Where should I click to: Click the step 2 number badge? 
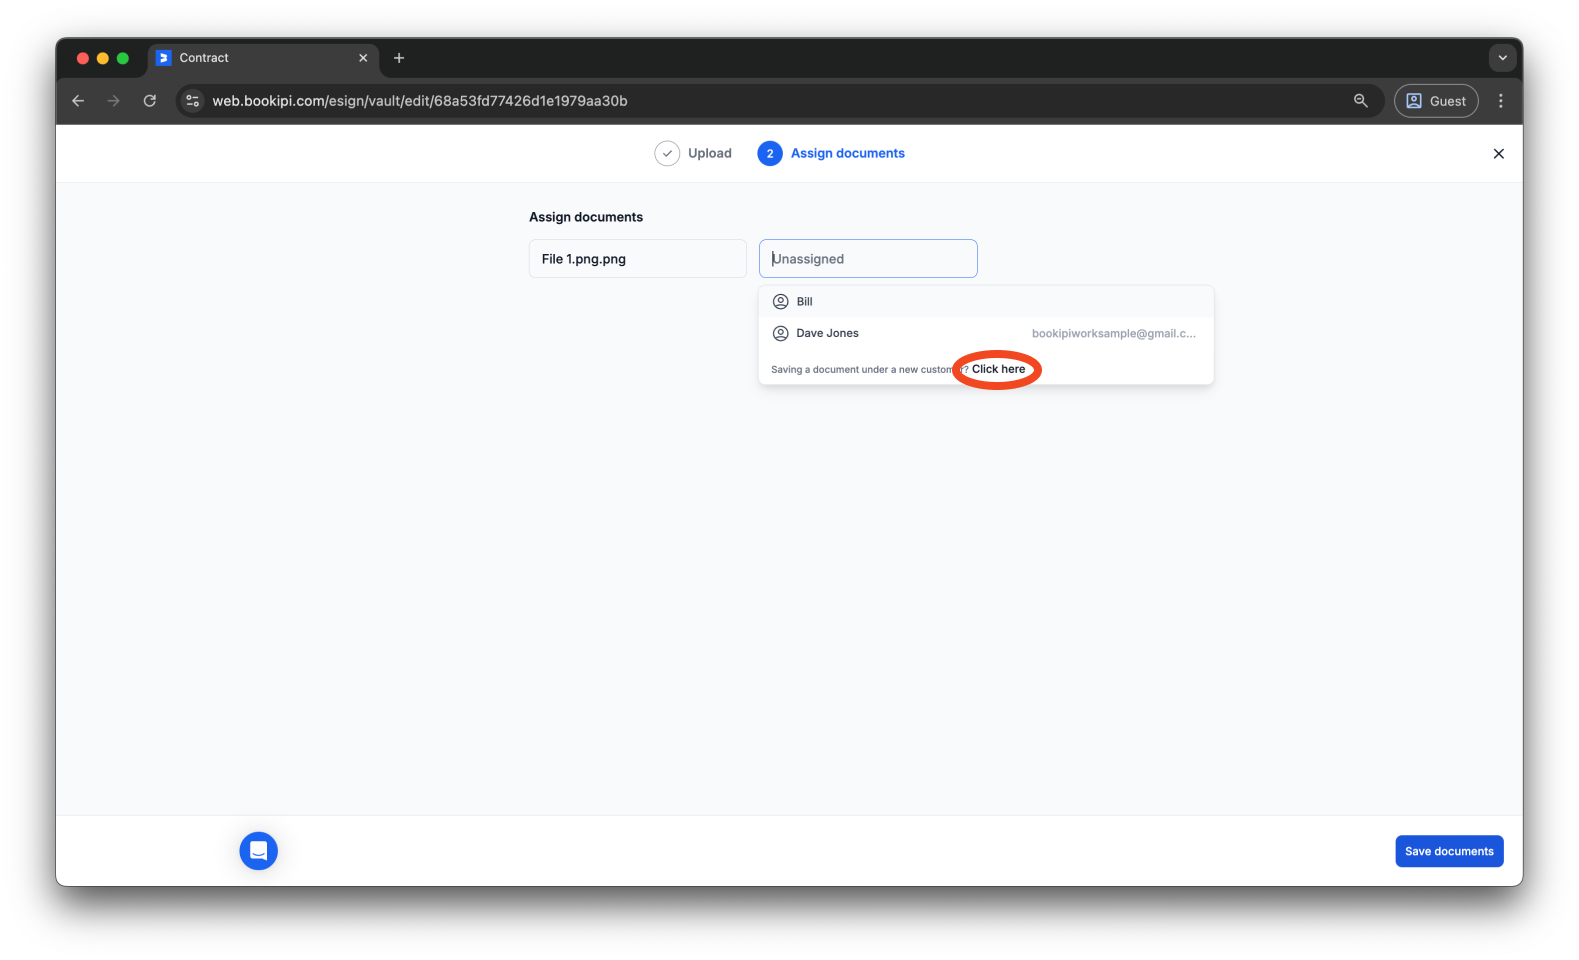770,153
